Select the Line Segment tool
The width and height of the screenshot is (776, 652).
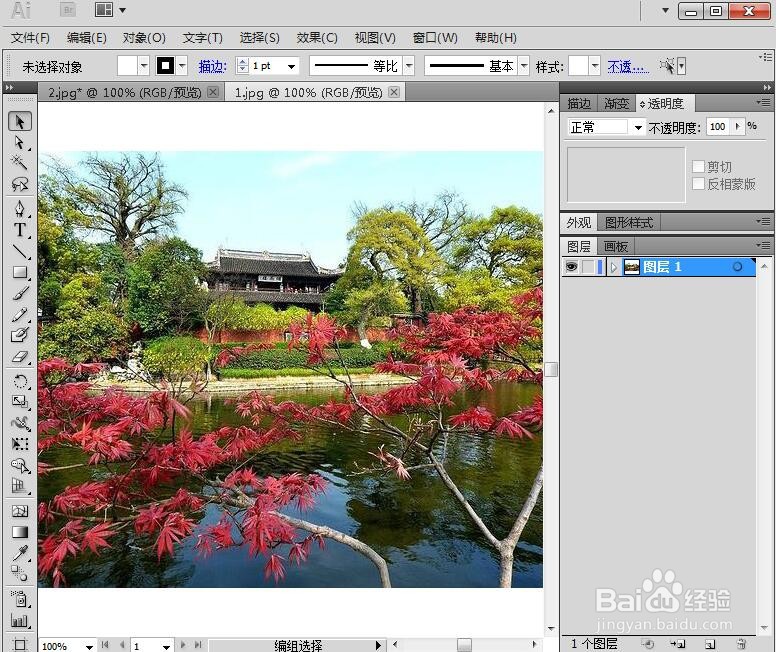(x=20, y=251)
